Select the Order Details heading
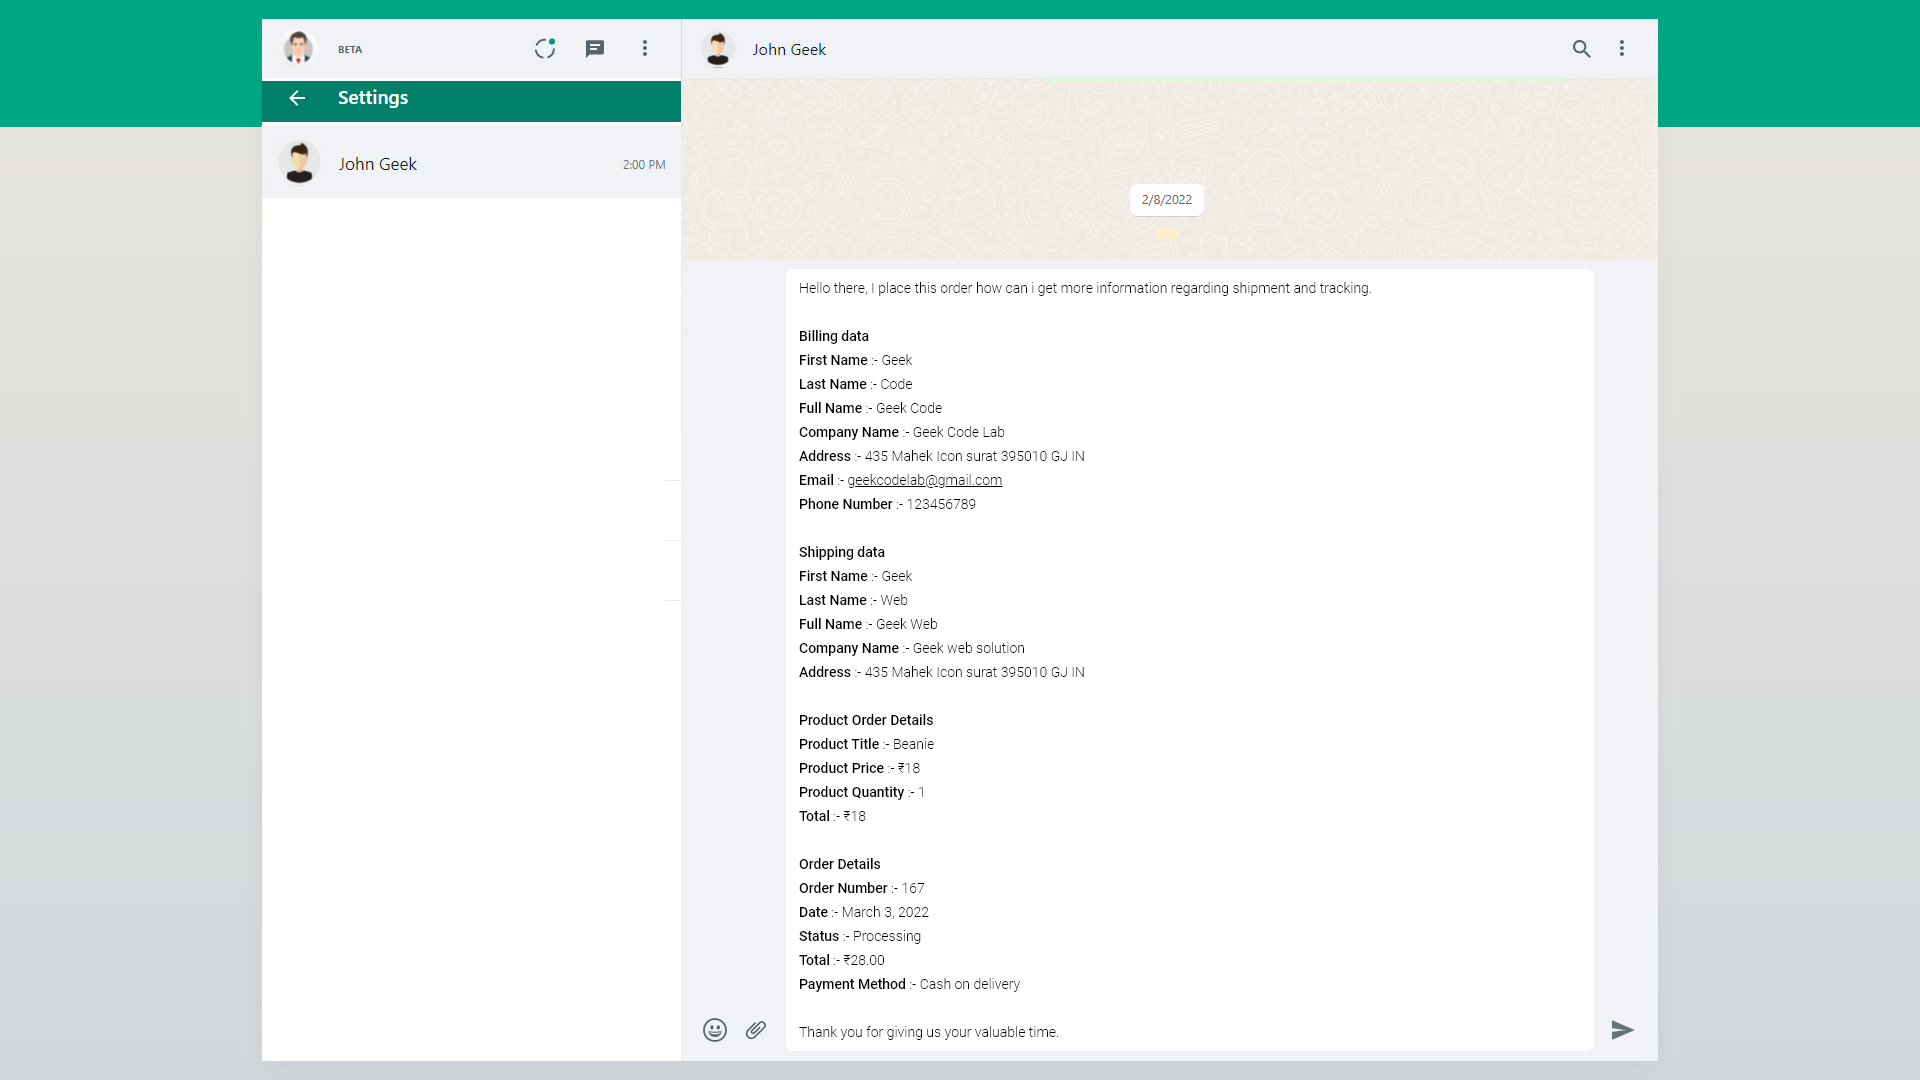 [x=840, y=864]
